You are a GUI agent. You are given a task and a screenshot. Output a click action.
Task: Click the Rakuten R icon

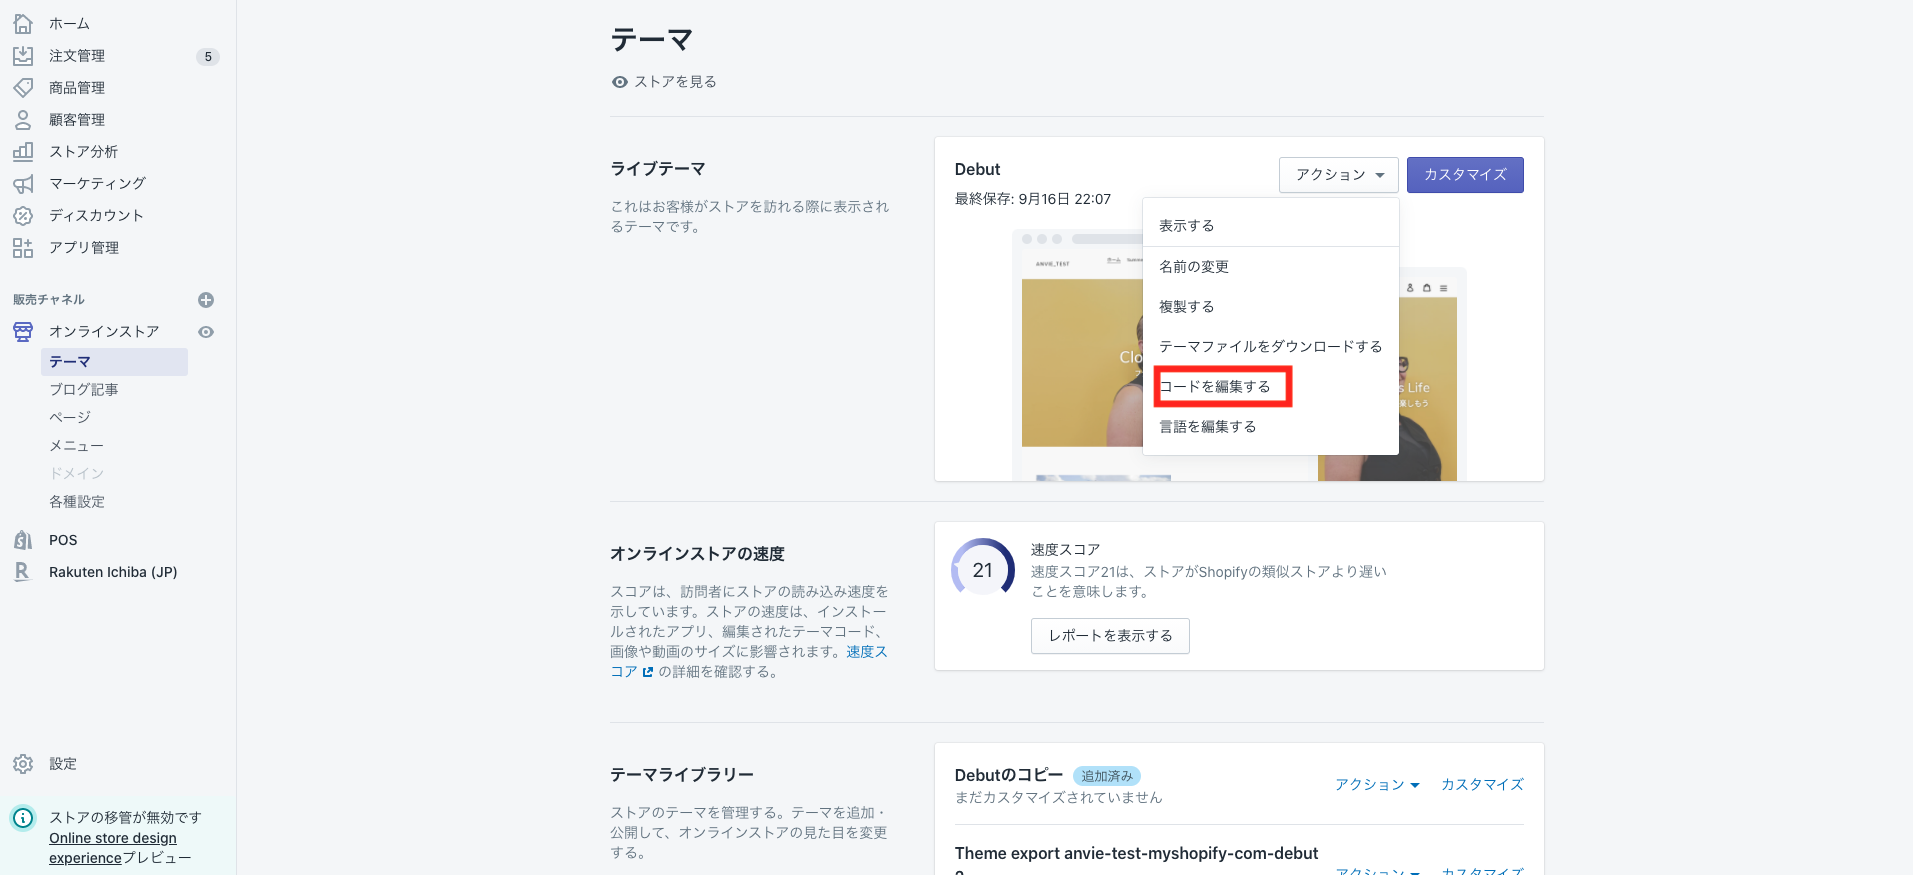23,572
